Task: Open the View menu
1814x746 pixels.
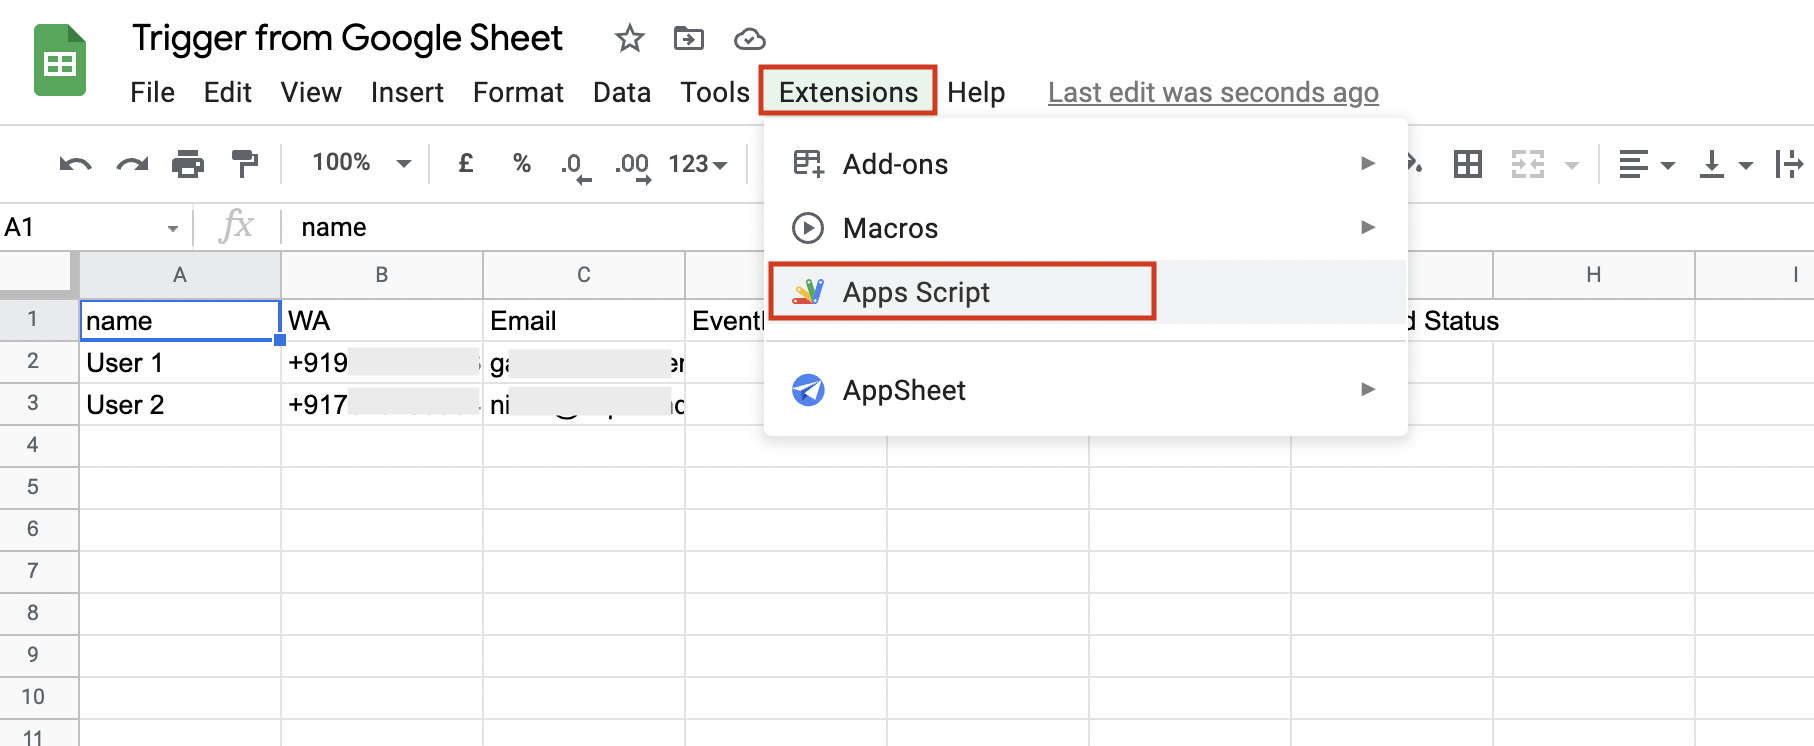Action: tap(311, 92)
